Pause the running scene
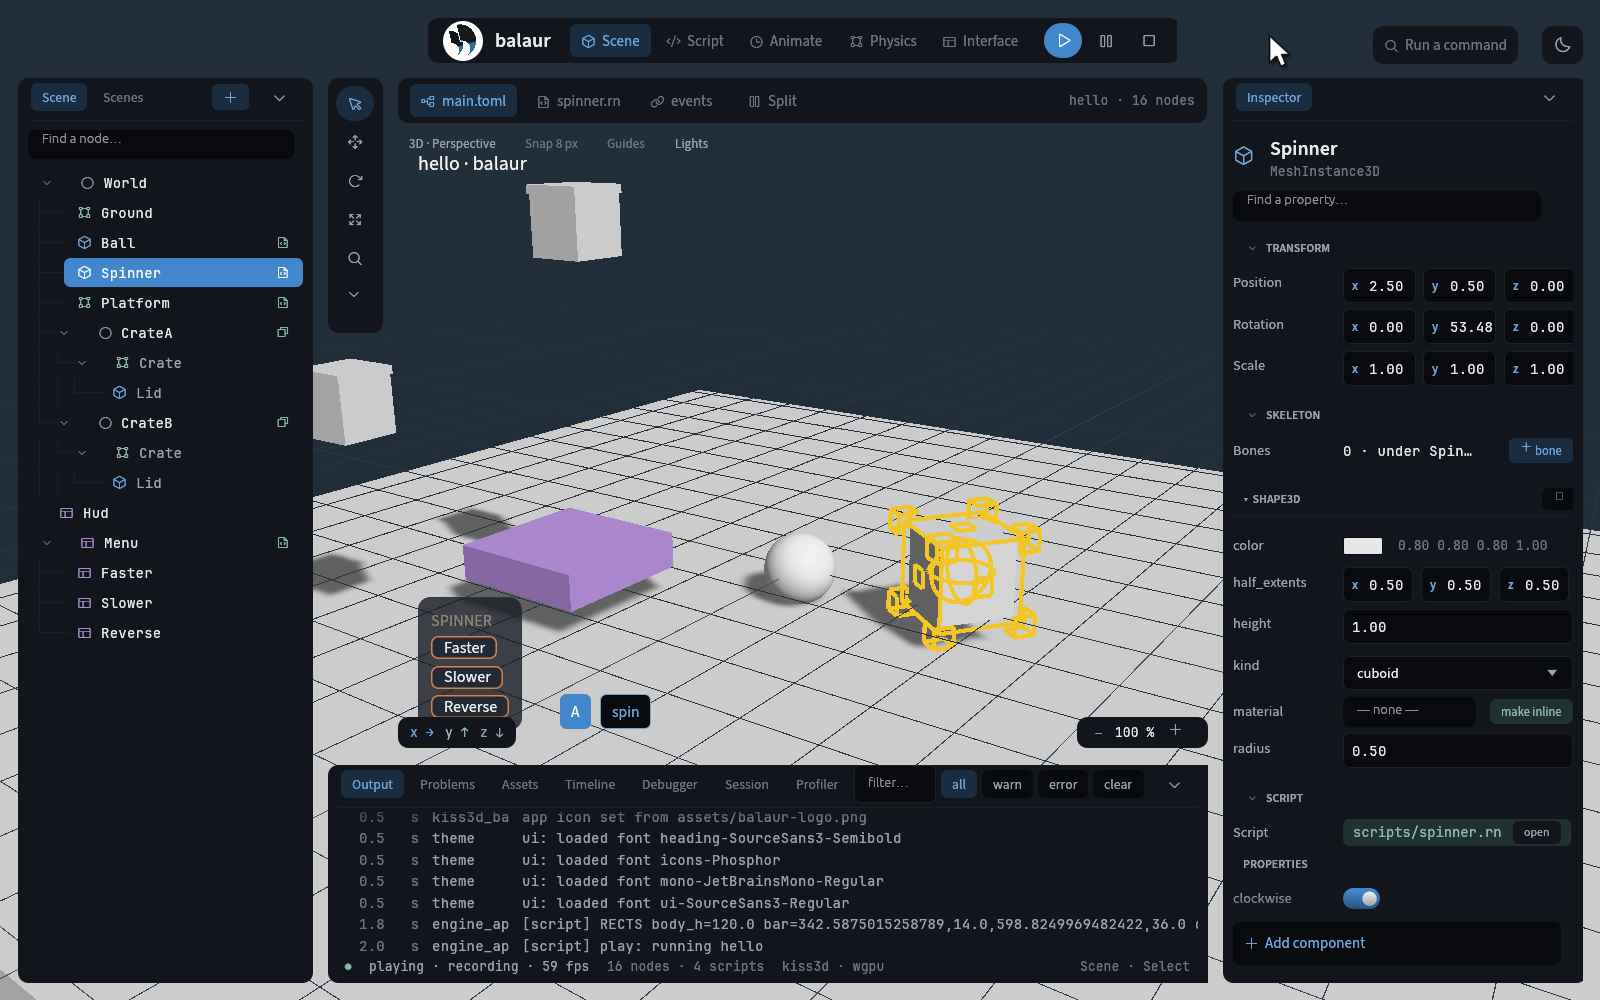The image size is (1600, 1000). click(x=1106, y=41)
